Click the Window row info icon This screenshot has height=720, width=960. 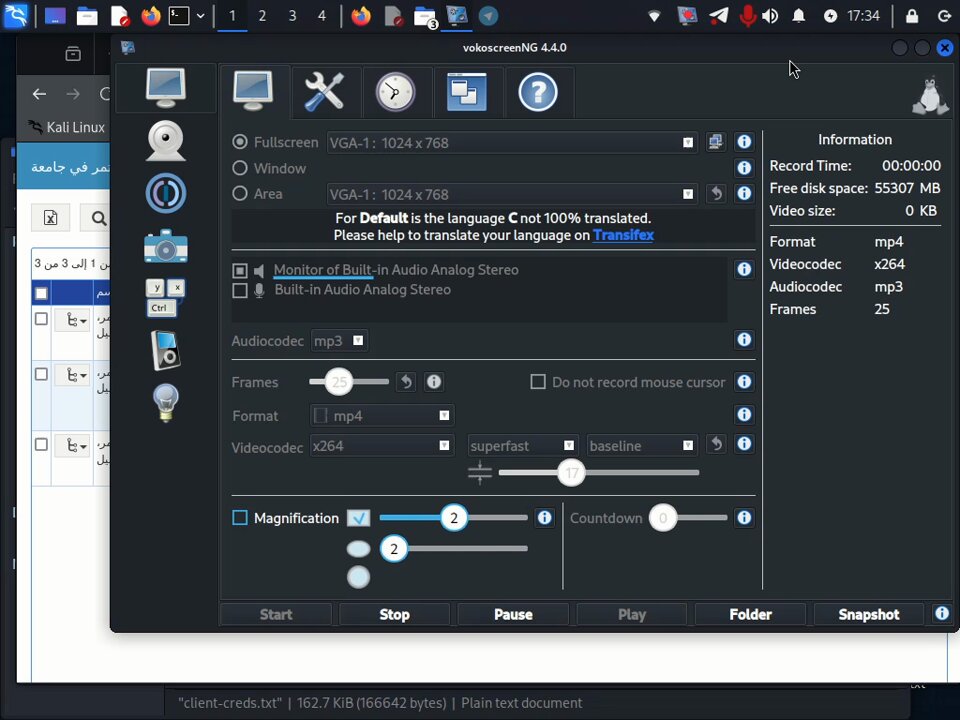[x=744, y=168]
